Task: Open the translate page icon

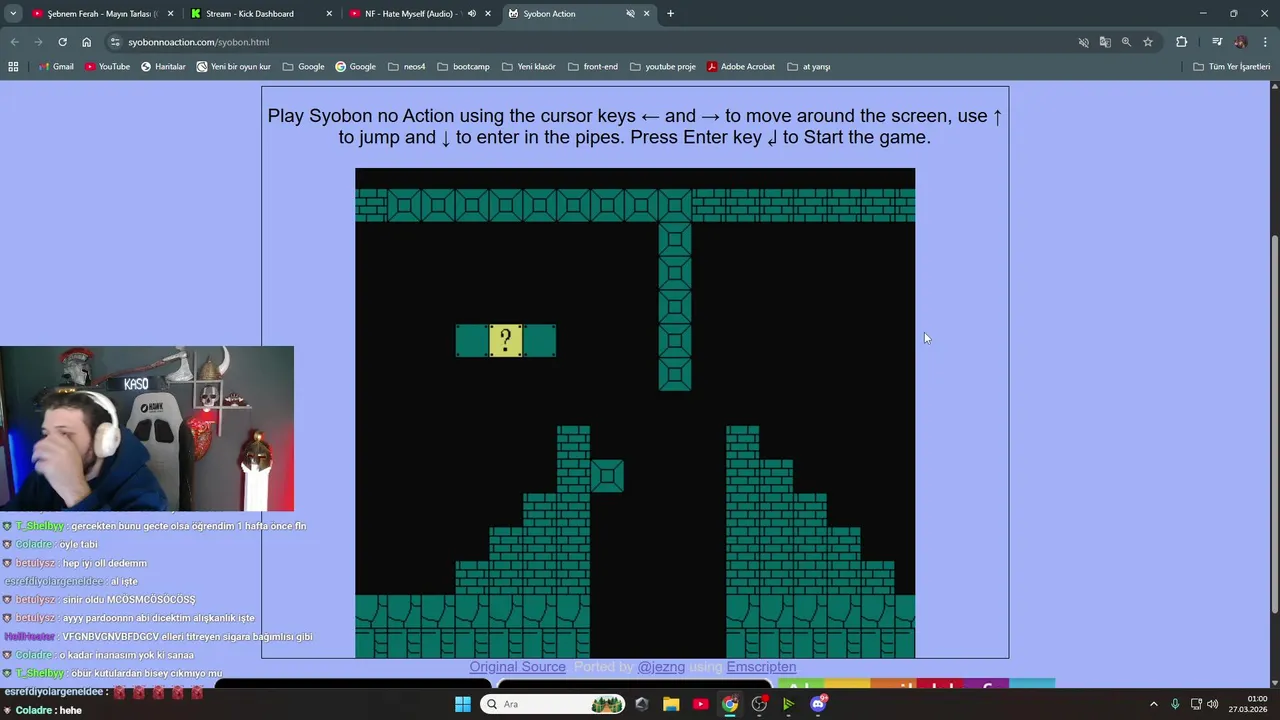Action: (1105, 42)
